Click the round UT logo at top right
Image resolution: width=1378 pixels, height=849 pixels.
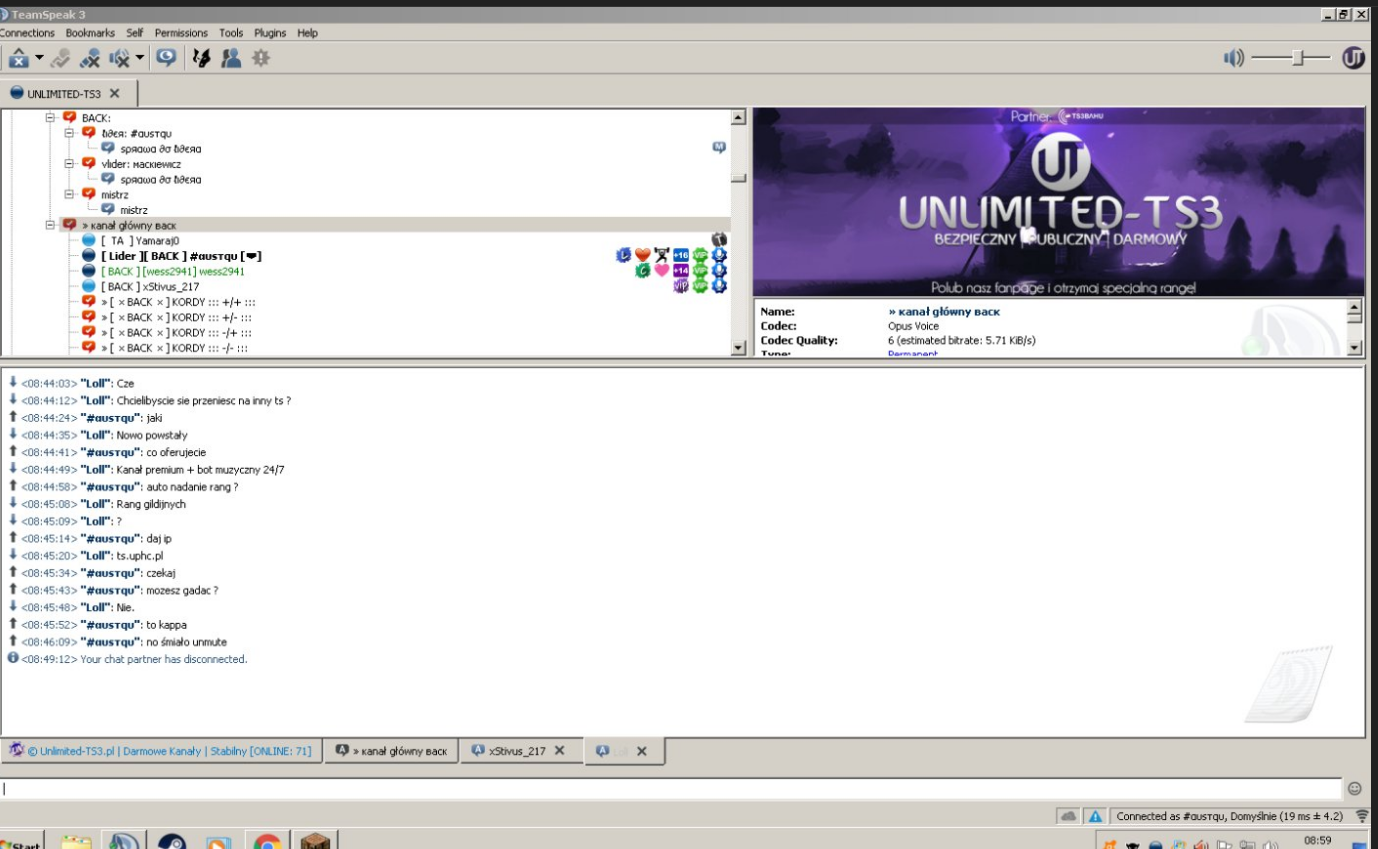click(1353, 59)
